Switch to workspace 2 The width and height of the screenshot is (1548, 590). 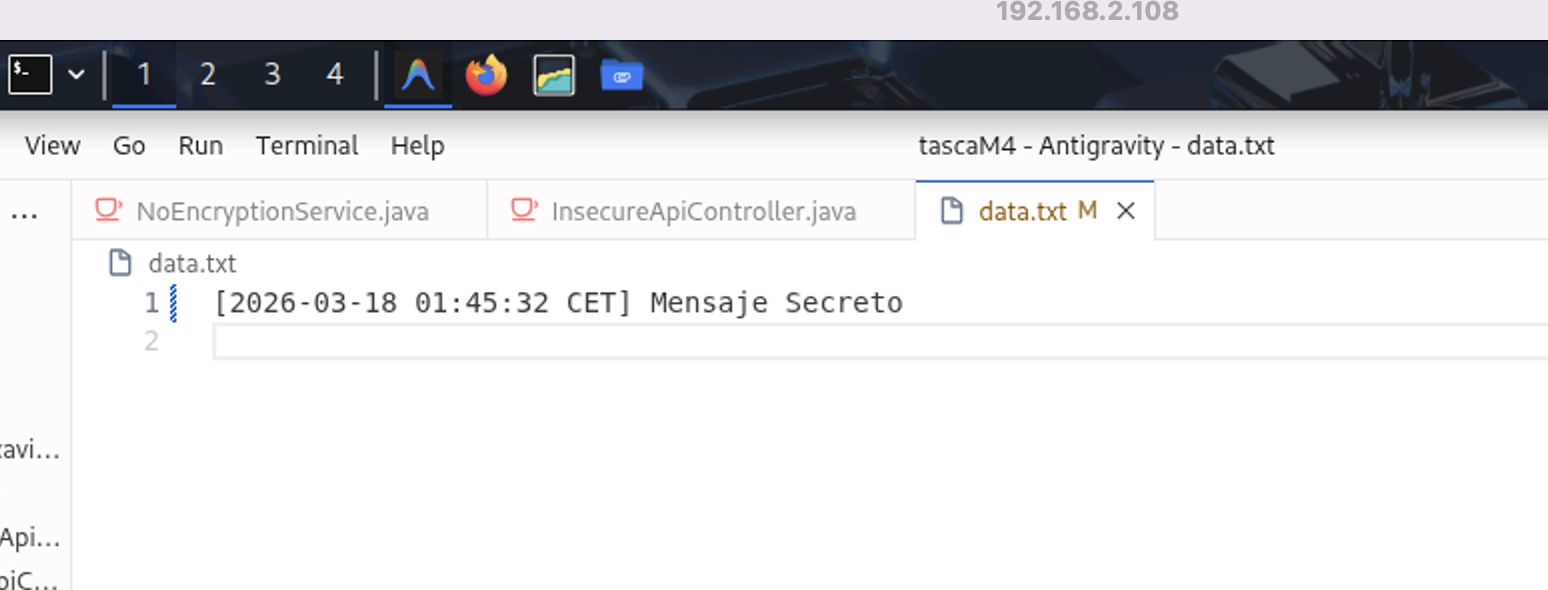(x=207, y=75)
